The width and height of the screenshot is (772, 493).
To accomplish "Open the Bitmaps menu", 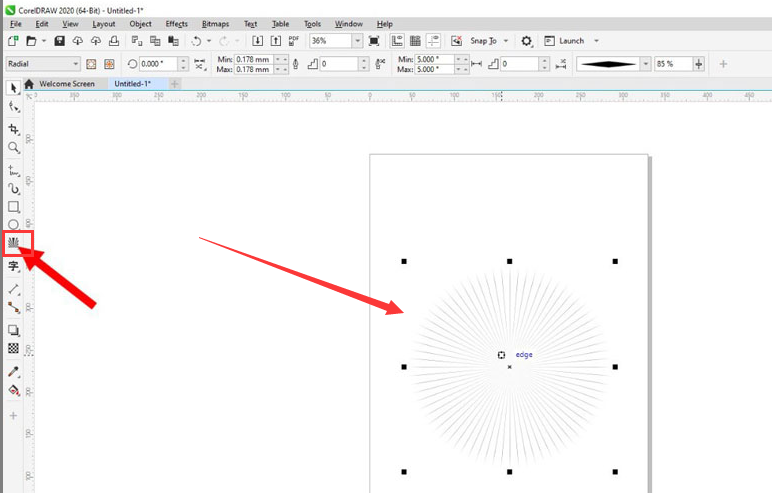I will pyautogui.click(x=215, y=24).
